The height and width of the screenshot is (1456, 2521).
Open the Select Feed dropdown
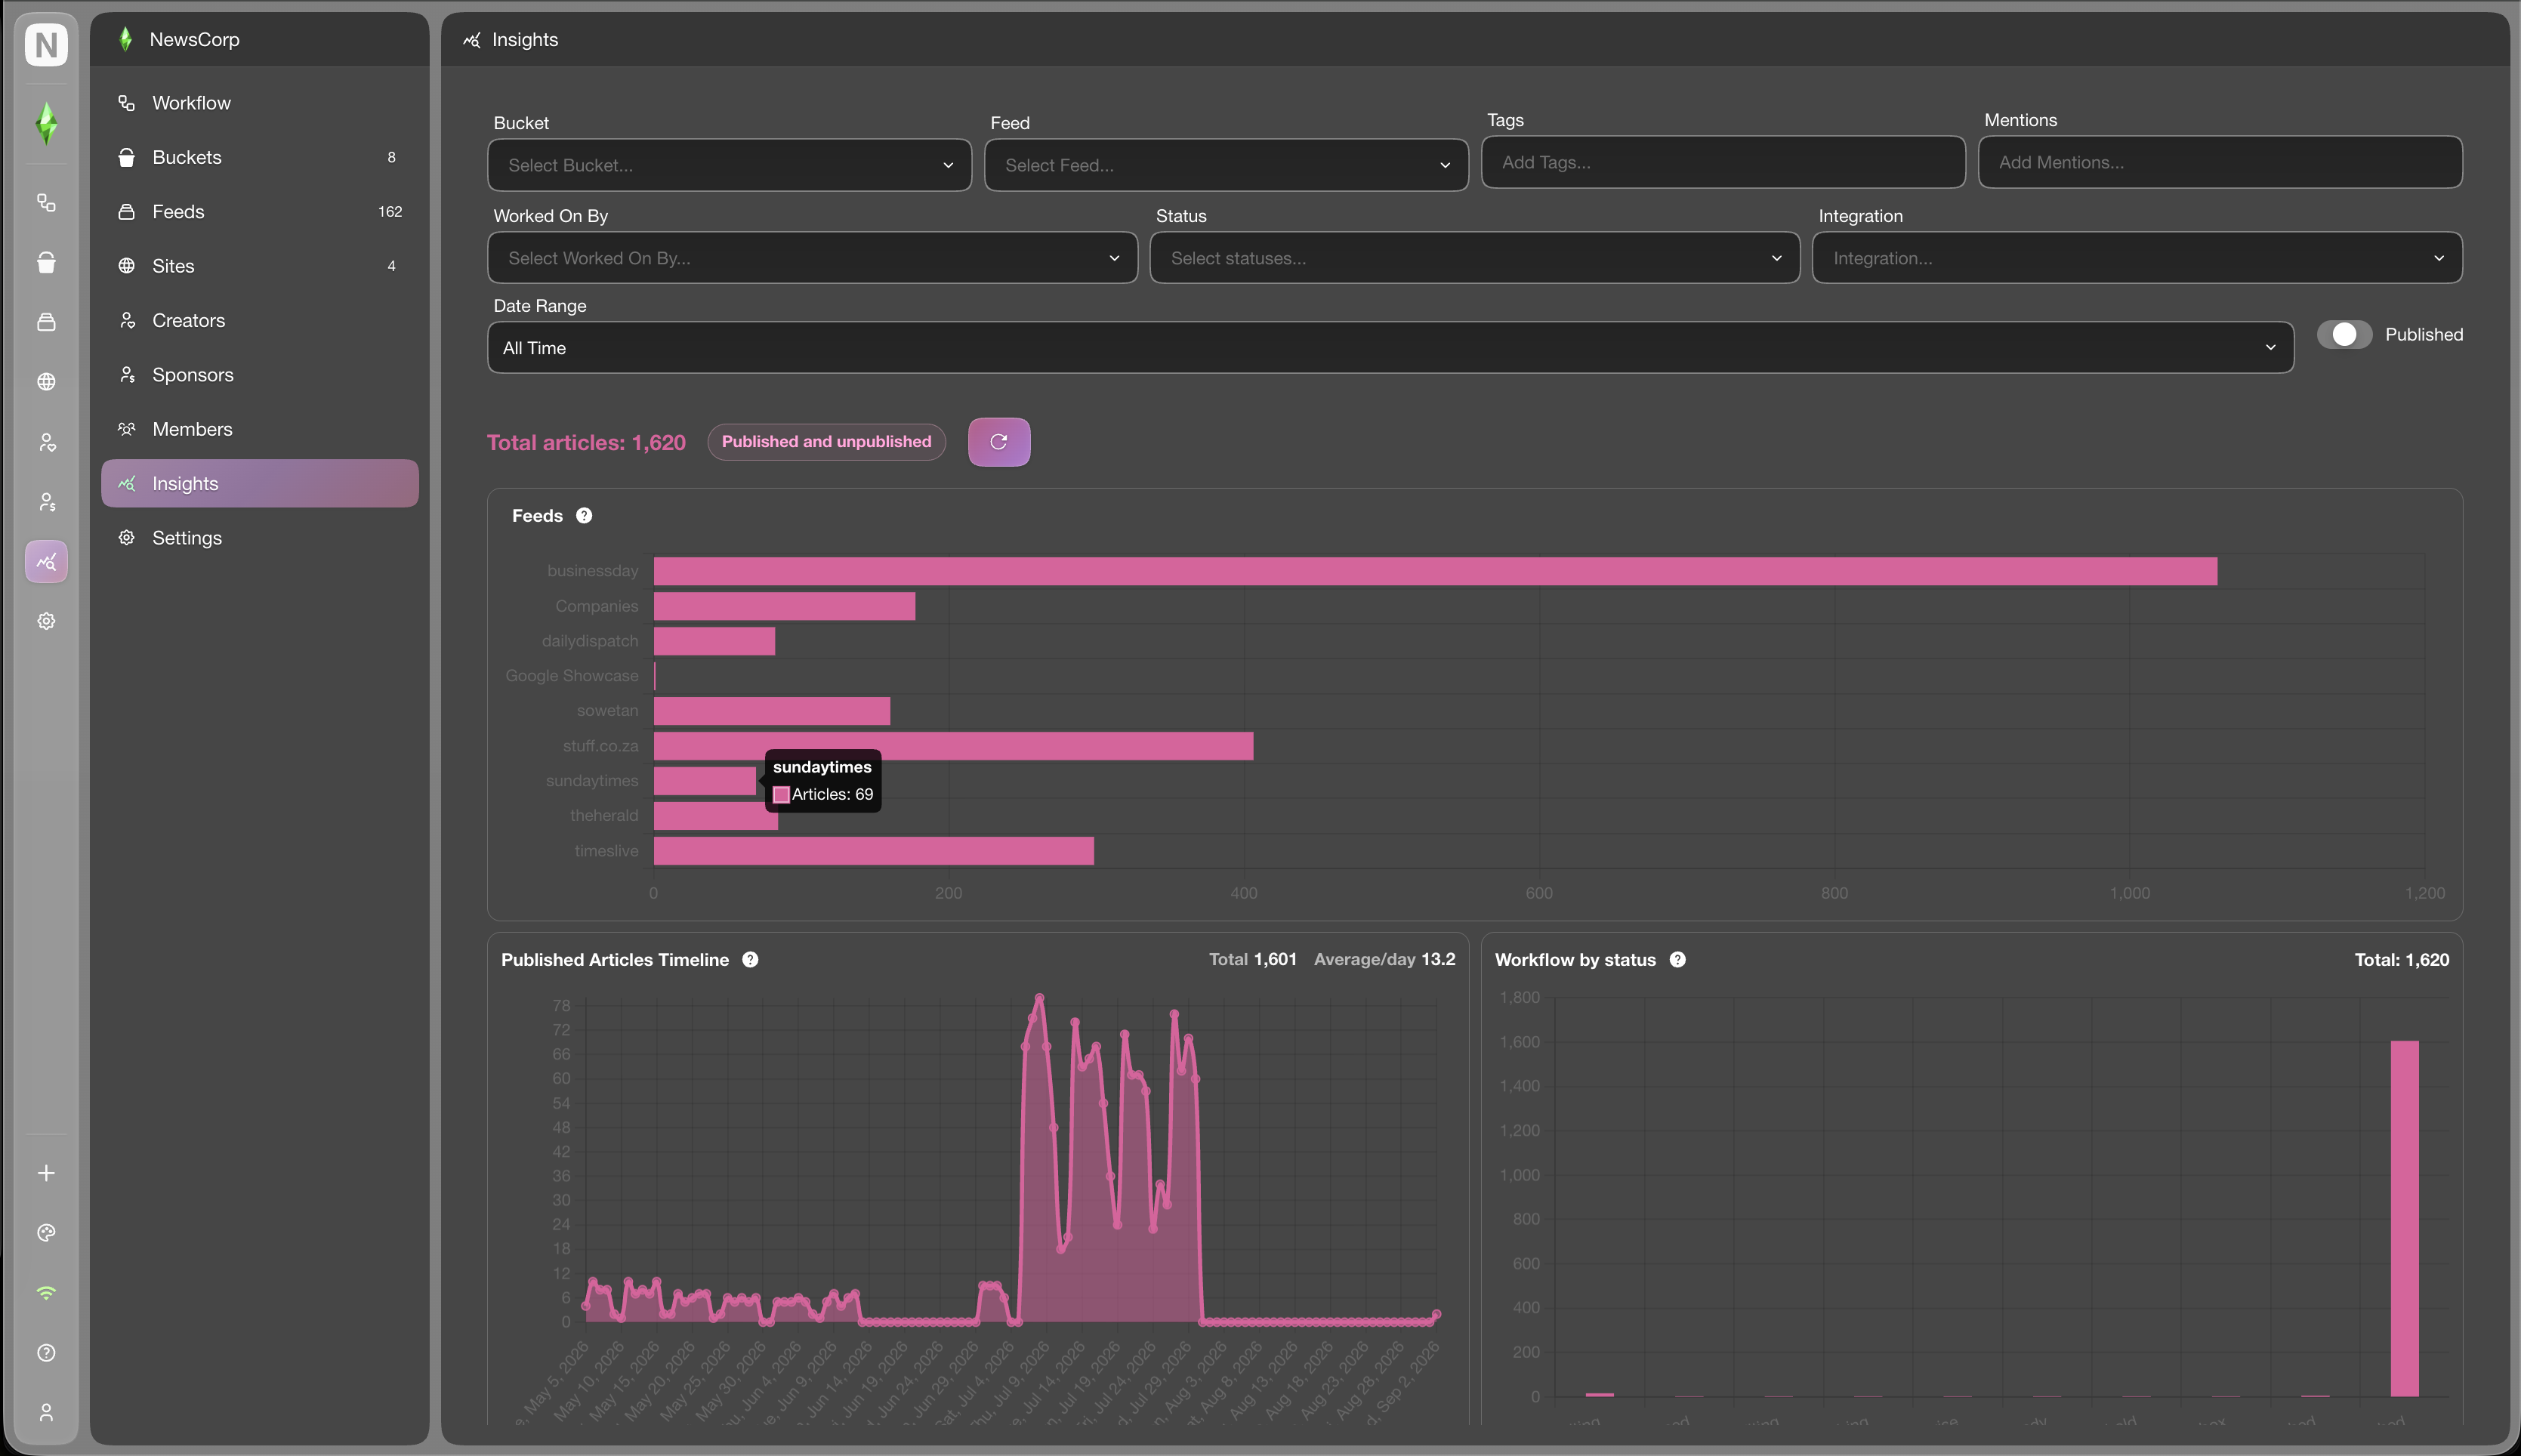click(x=1226, y=165)
